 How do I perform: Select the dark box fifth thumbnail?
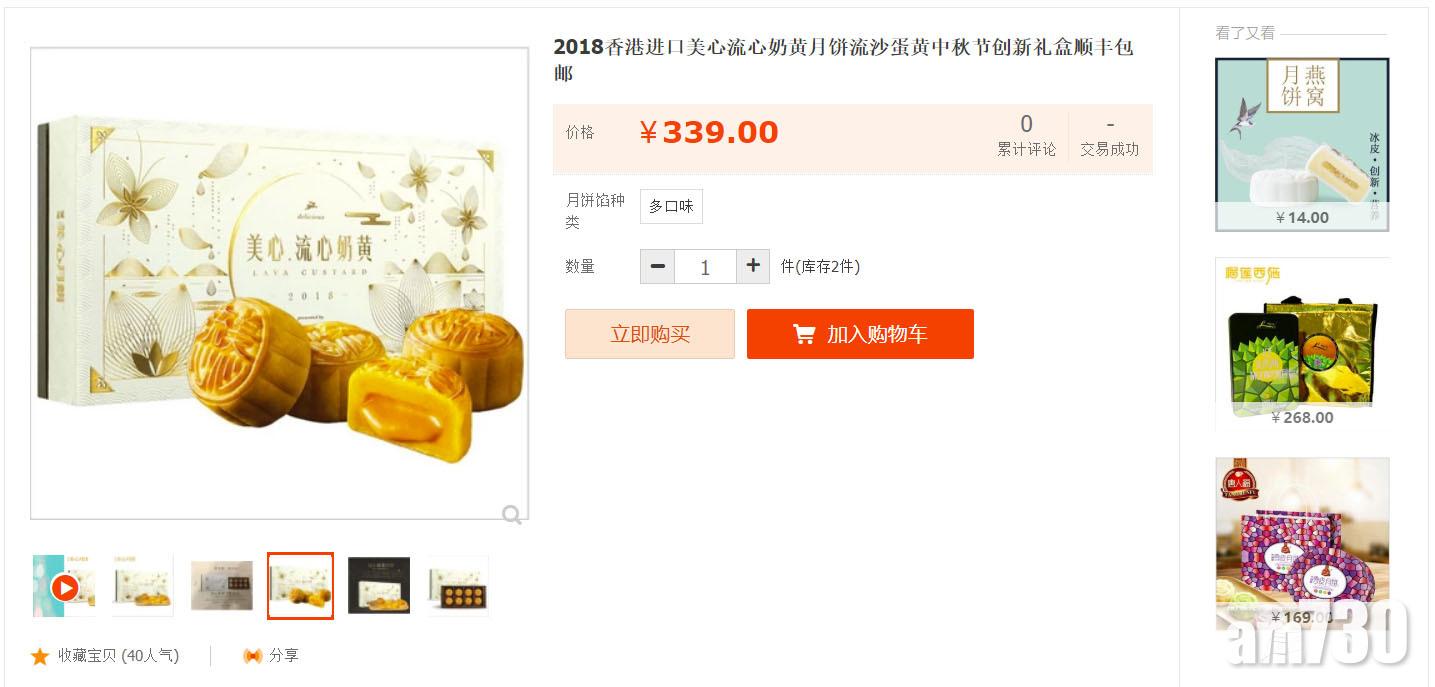tap(379, 586)
